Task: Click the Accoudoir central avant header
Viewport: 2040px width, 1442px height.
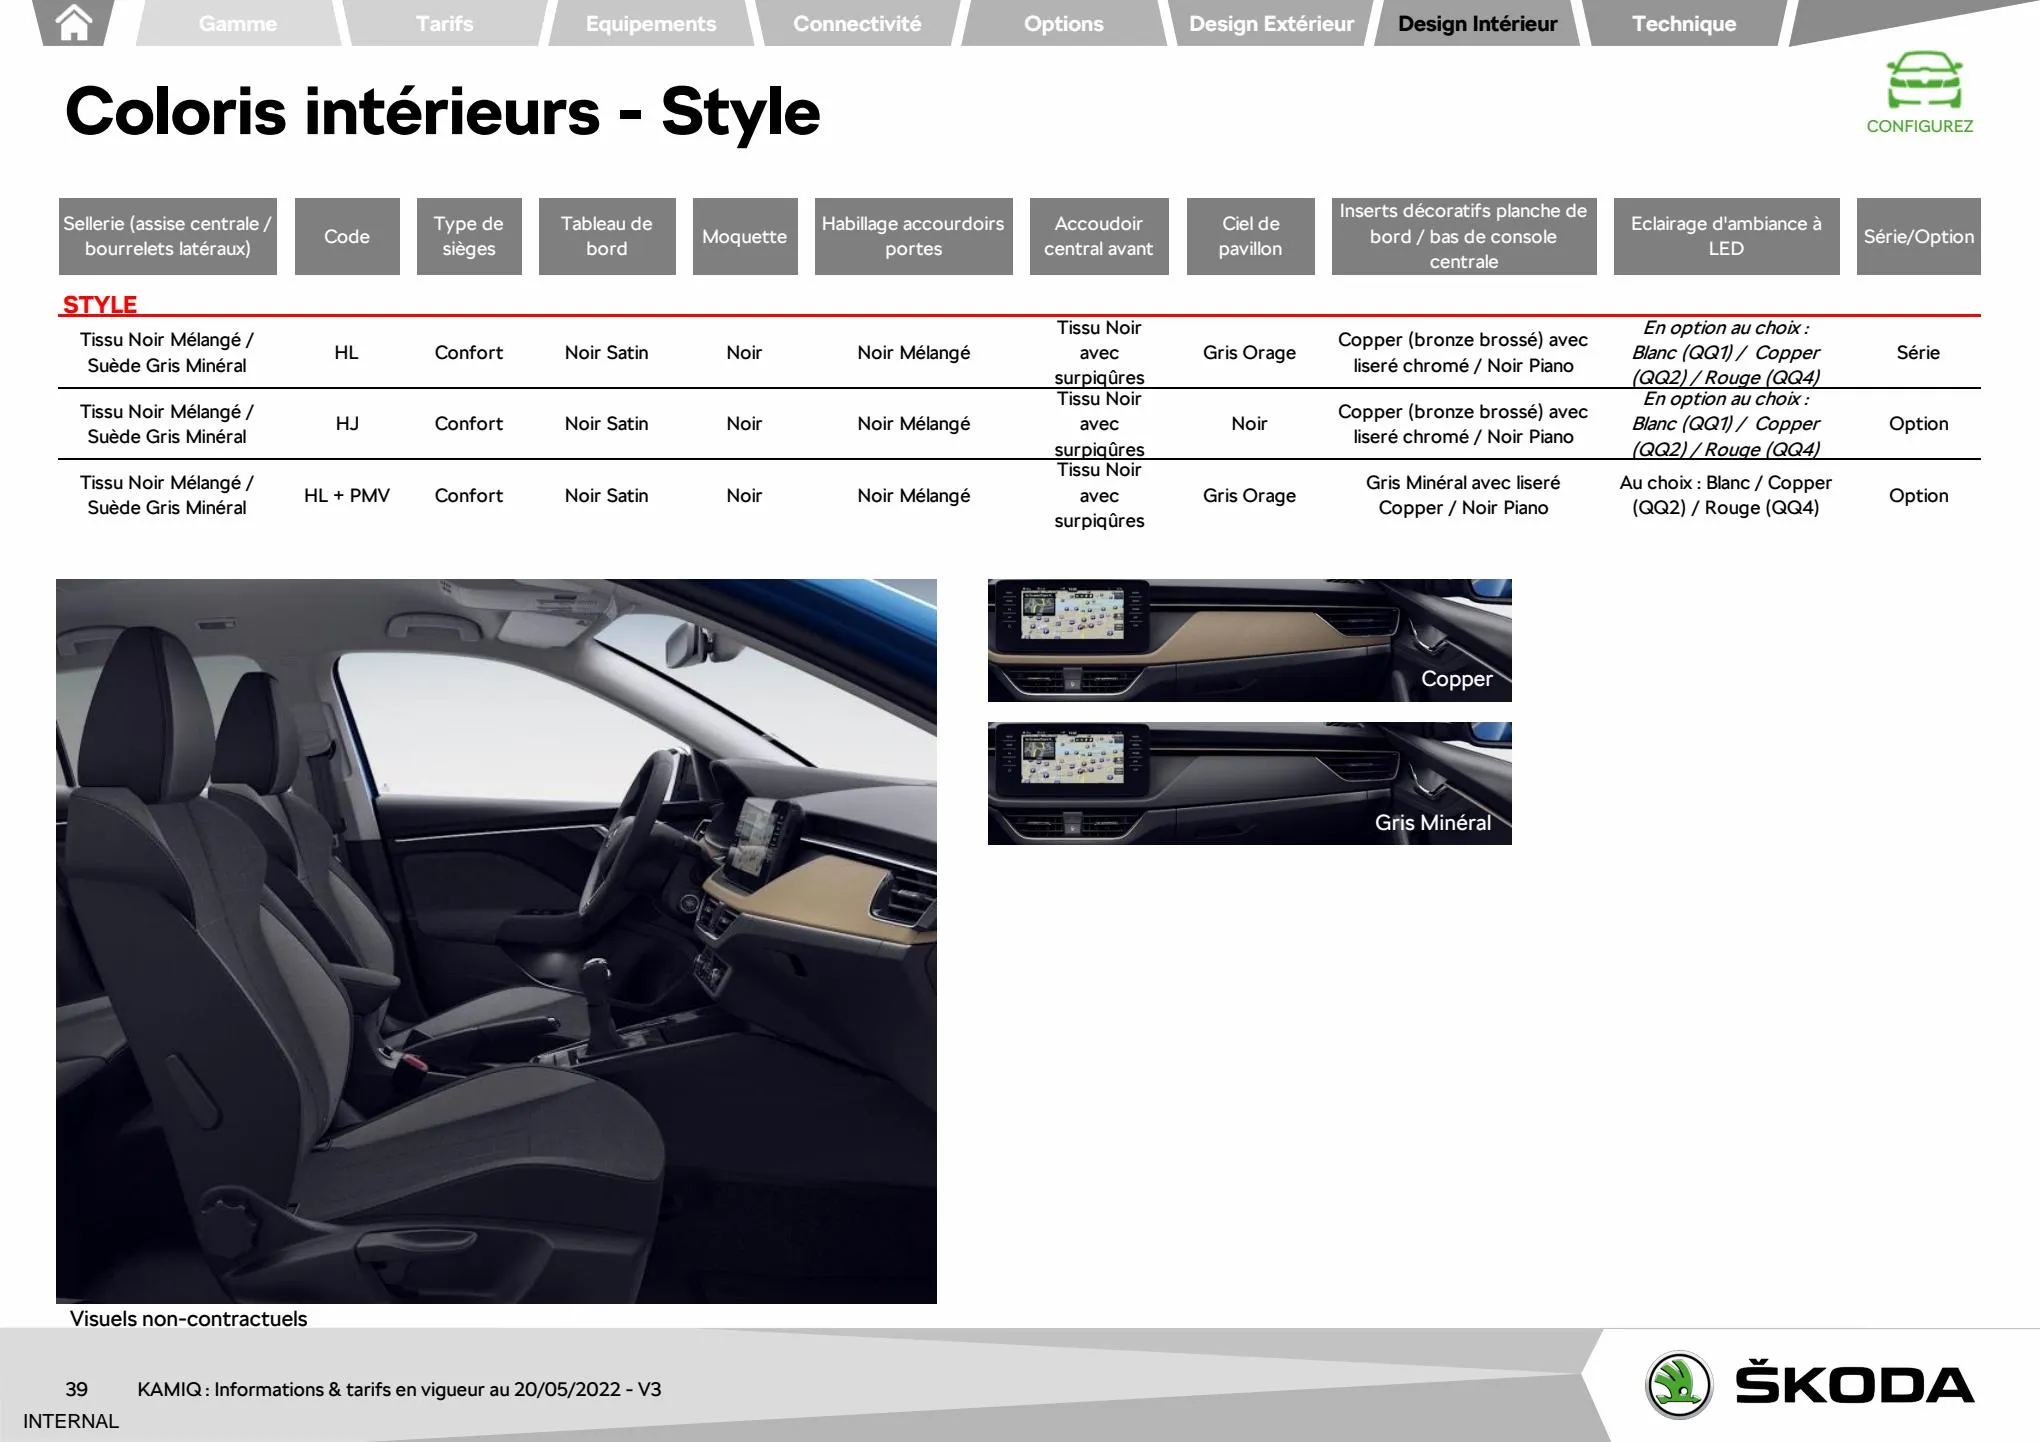Action: coord(1099,236)
